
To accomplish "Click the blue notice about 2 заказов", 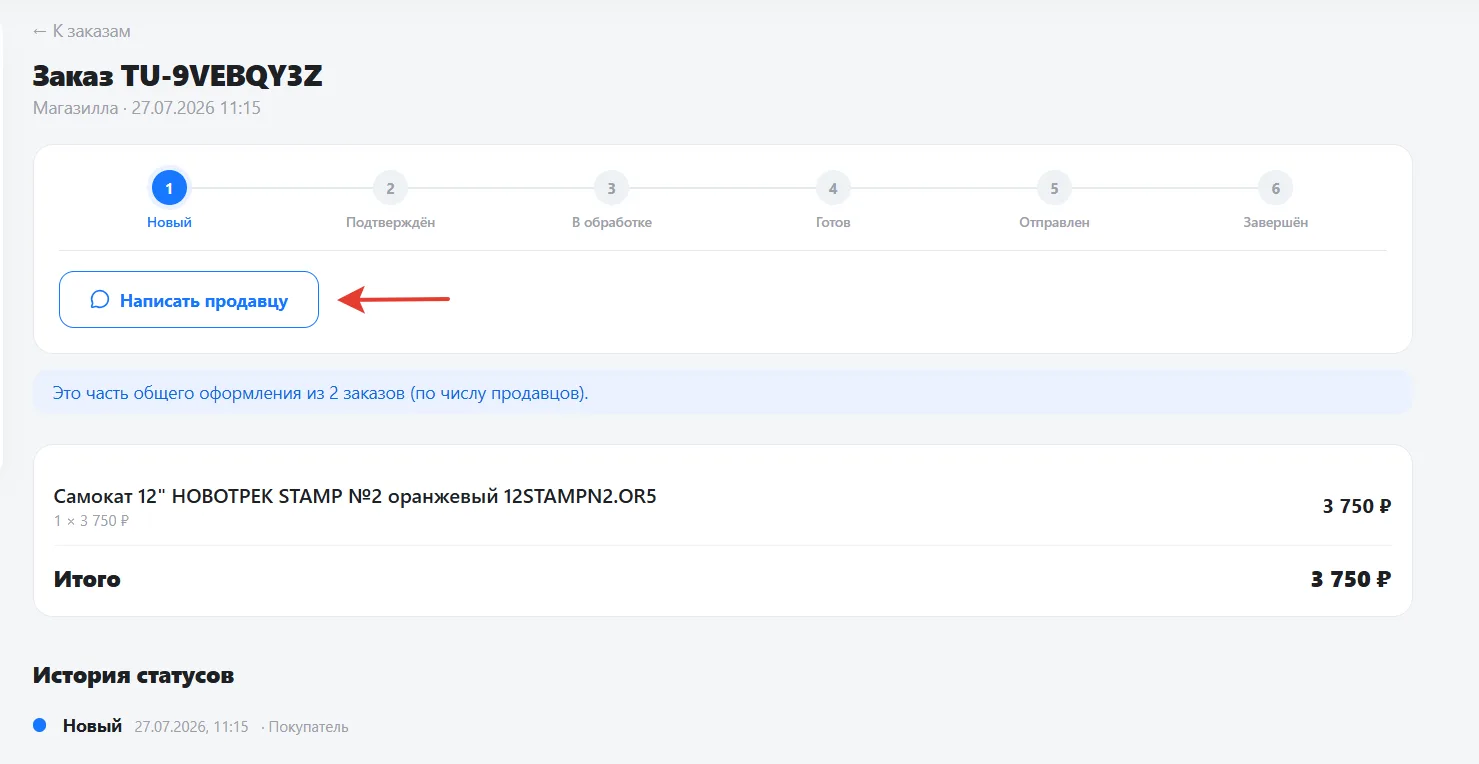I will 723,393.
